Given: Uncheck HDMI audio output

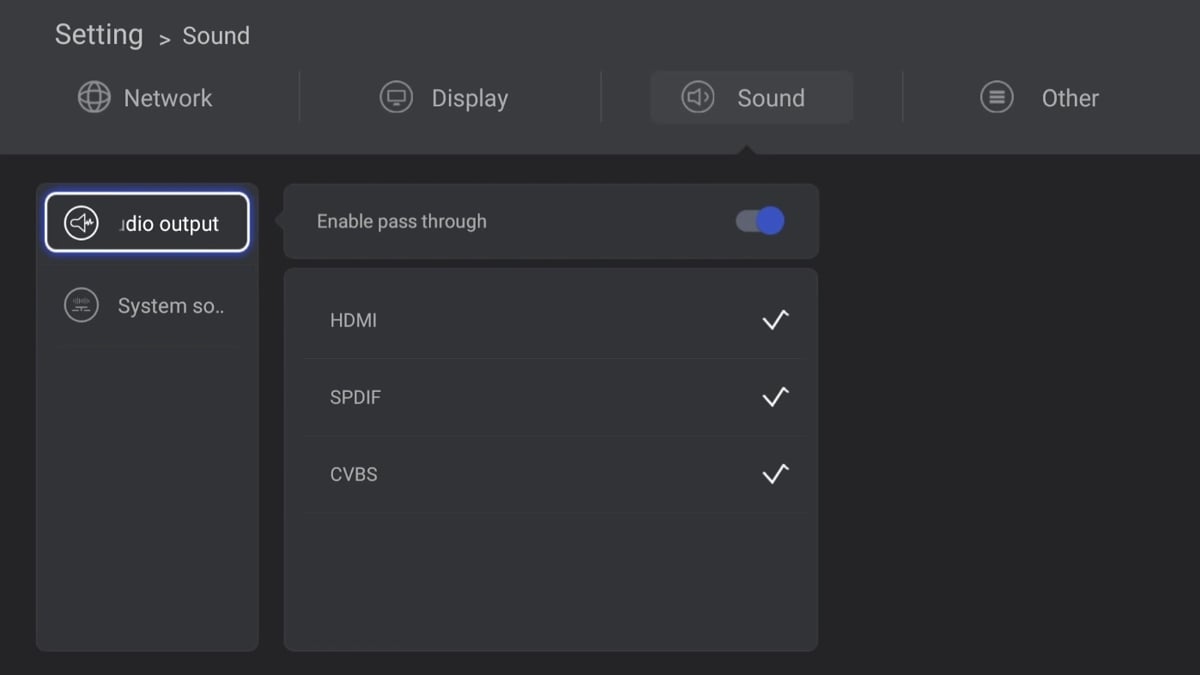Looking at the screenshot, I should coord(775,320).
